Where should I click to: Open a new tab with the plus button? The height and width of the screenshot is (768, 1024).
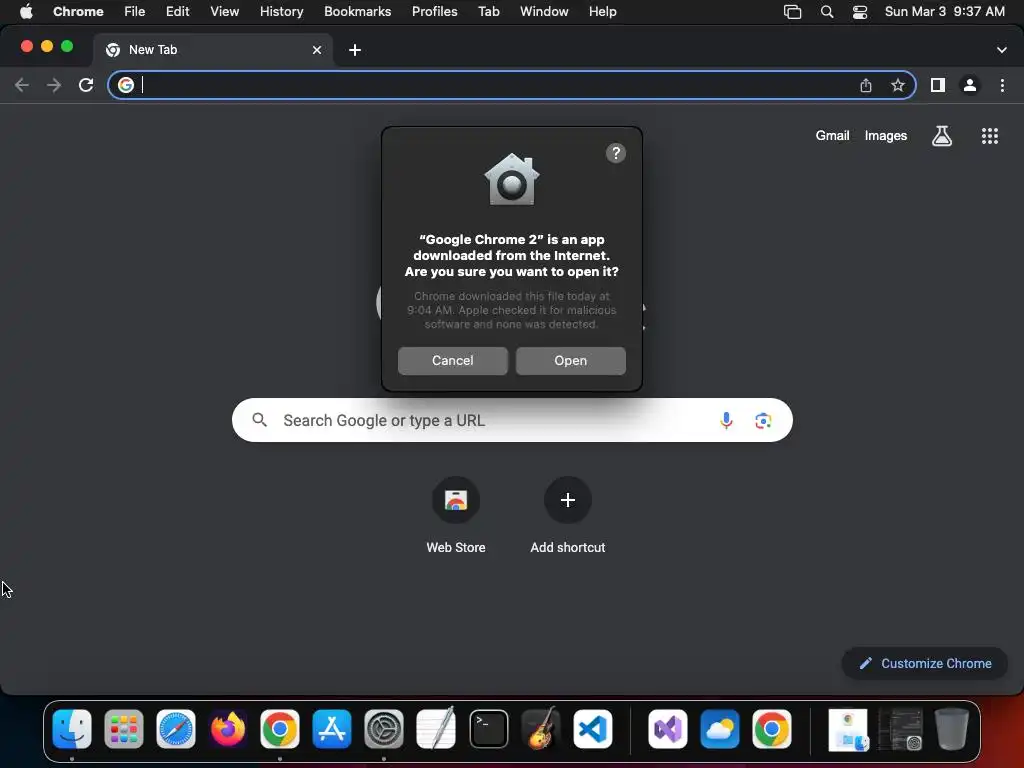pyautogui.click(x=355, y=50)
